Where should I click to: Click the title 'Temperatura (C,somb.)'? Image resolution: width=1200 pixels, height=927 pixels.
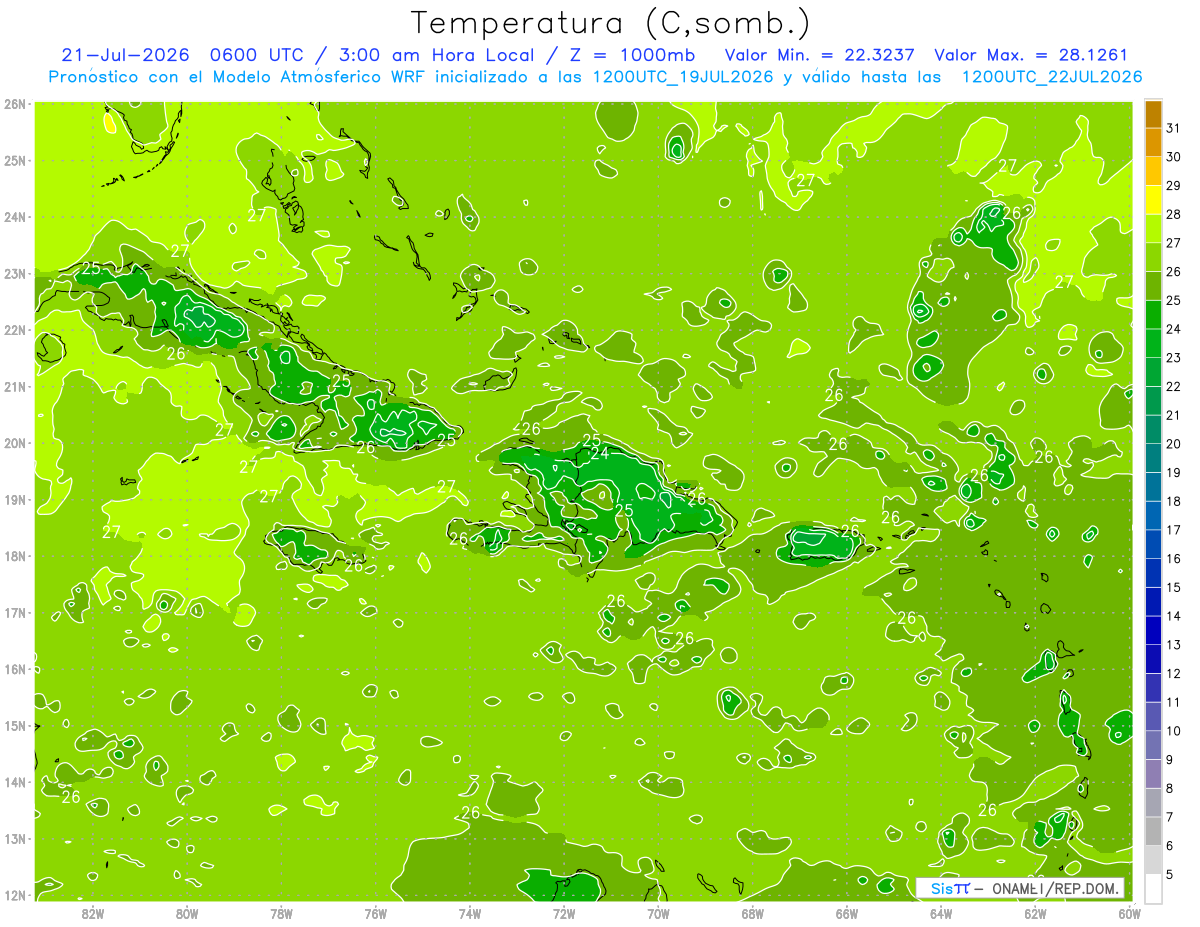pyautogui.click(x=611, y=23)
